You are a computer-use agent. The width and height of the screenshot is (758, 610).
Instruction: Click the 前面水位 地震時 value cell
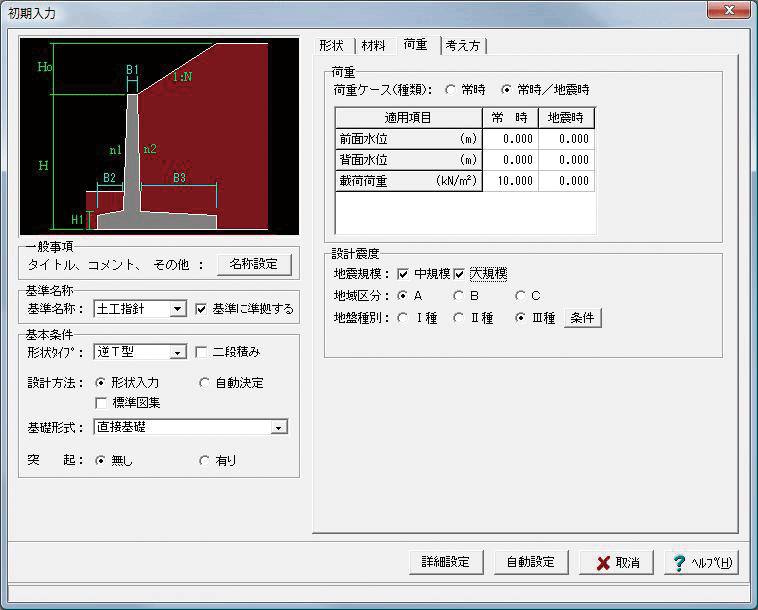coord(567,139)
